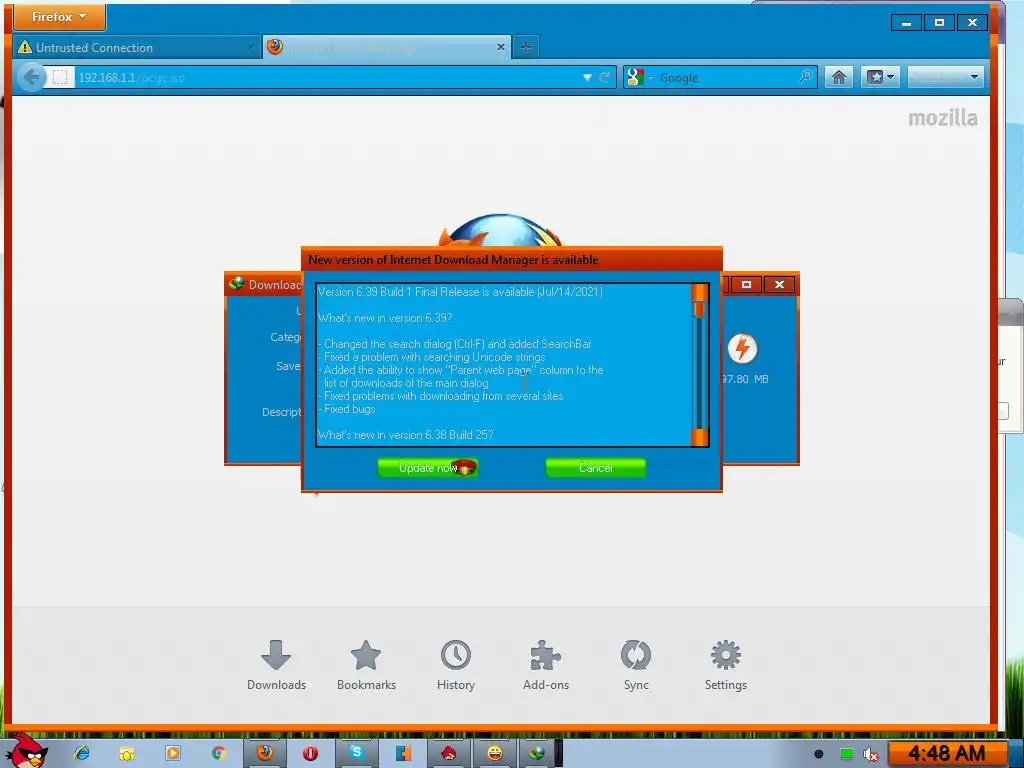The width and height of the screenshot is (1024, 768).
Task: Click the green tray icon near the clock
Action: point(846,754)
